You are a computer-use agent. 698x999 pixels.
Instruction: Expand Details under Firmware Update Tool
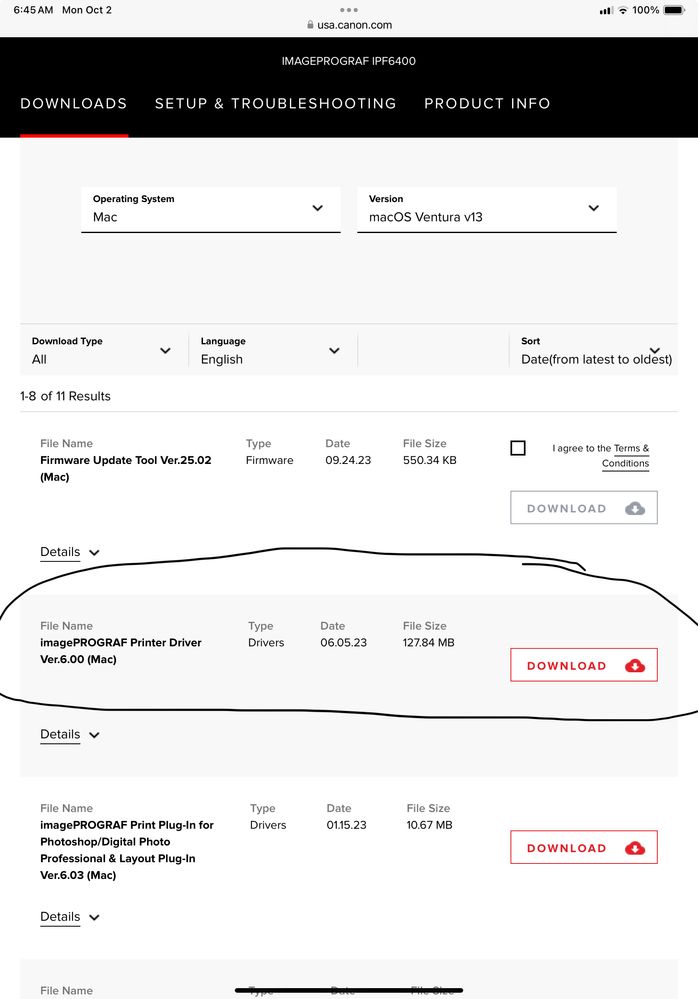point(70,552)
